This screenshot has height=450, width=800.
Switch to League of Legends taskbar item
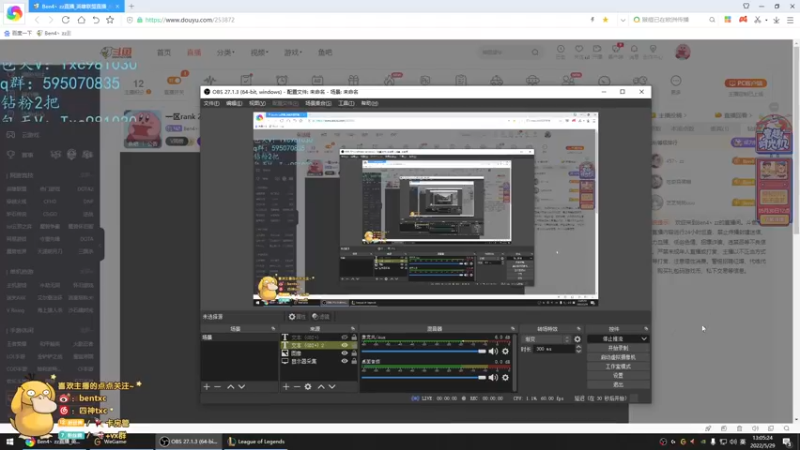256,442
